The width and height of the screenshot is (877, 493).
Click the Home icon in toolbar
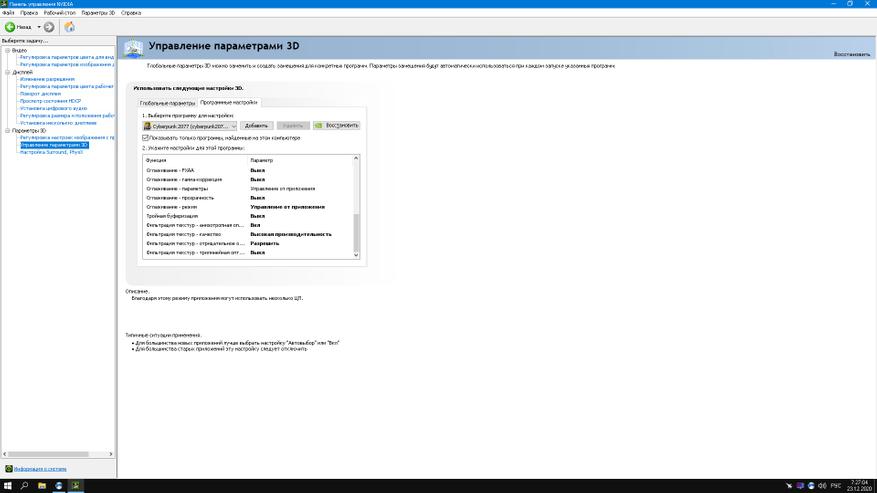click(69, 27)
